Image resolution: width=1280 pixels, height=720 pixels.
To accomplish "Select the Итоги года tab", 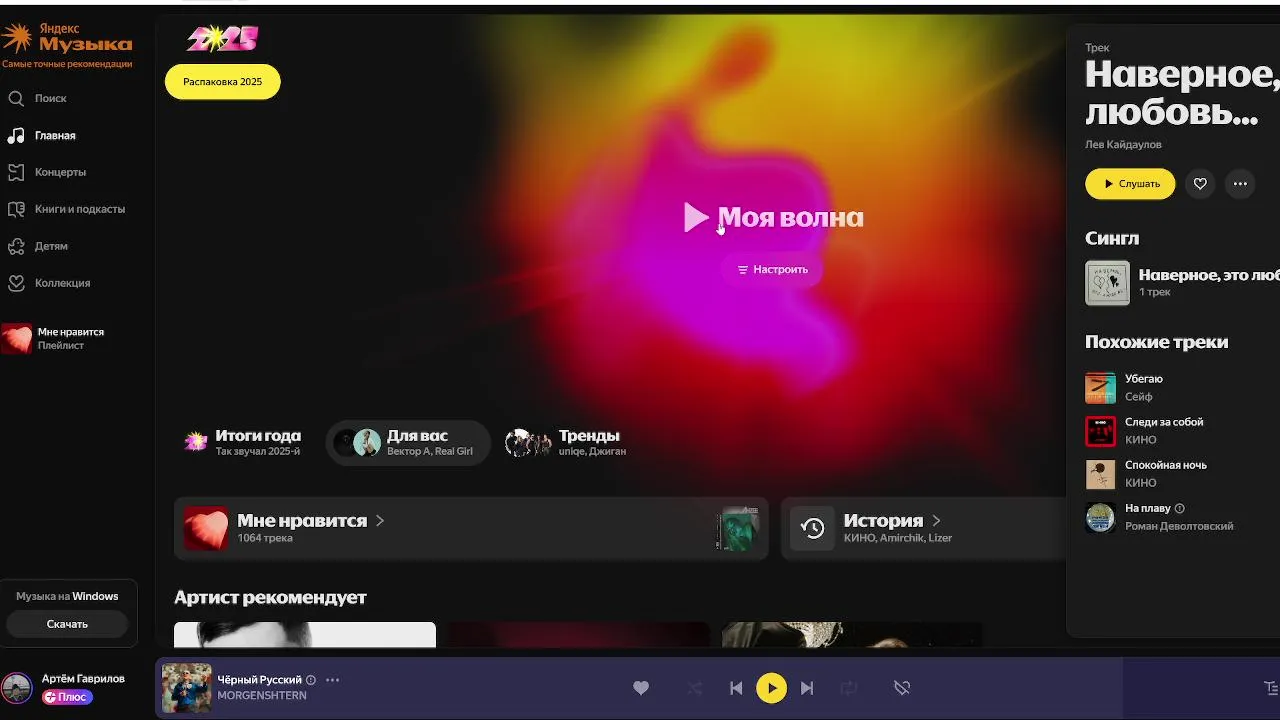I will tap(243, 442).
